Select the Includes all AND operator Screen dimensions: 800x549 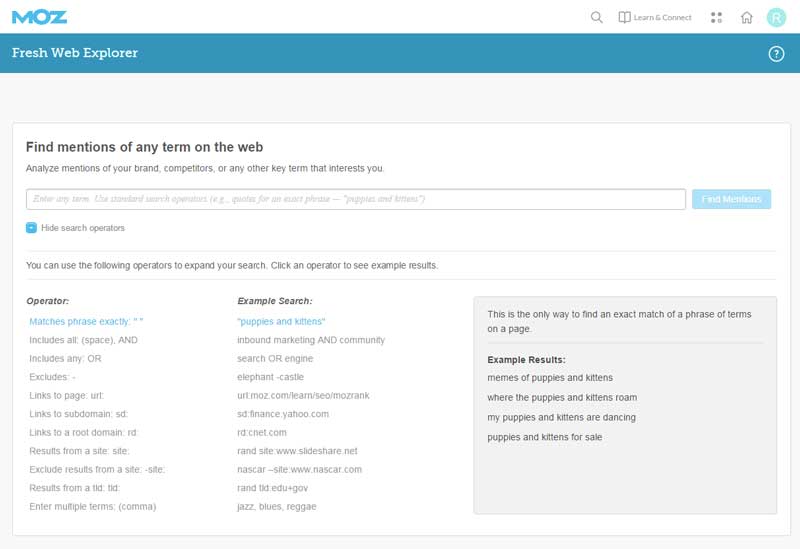(83, 340)
